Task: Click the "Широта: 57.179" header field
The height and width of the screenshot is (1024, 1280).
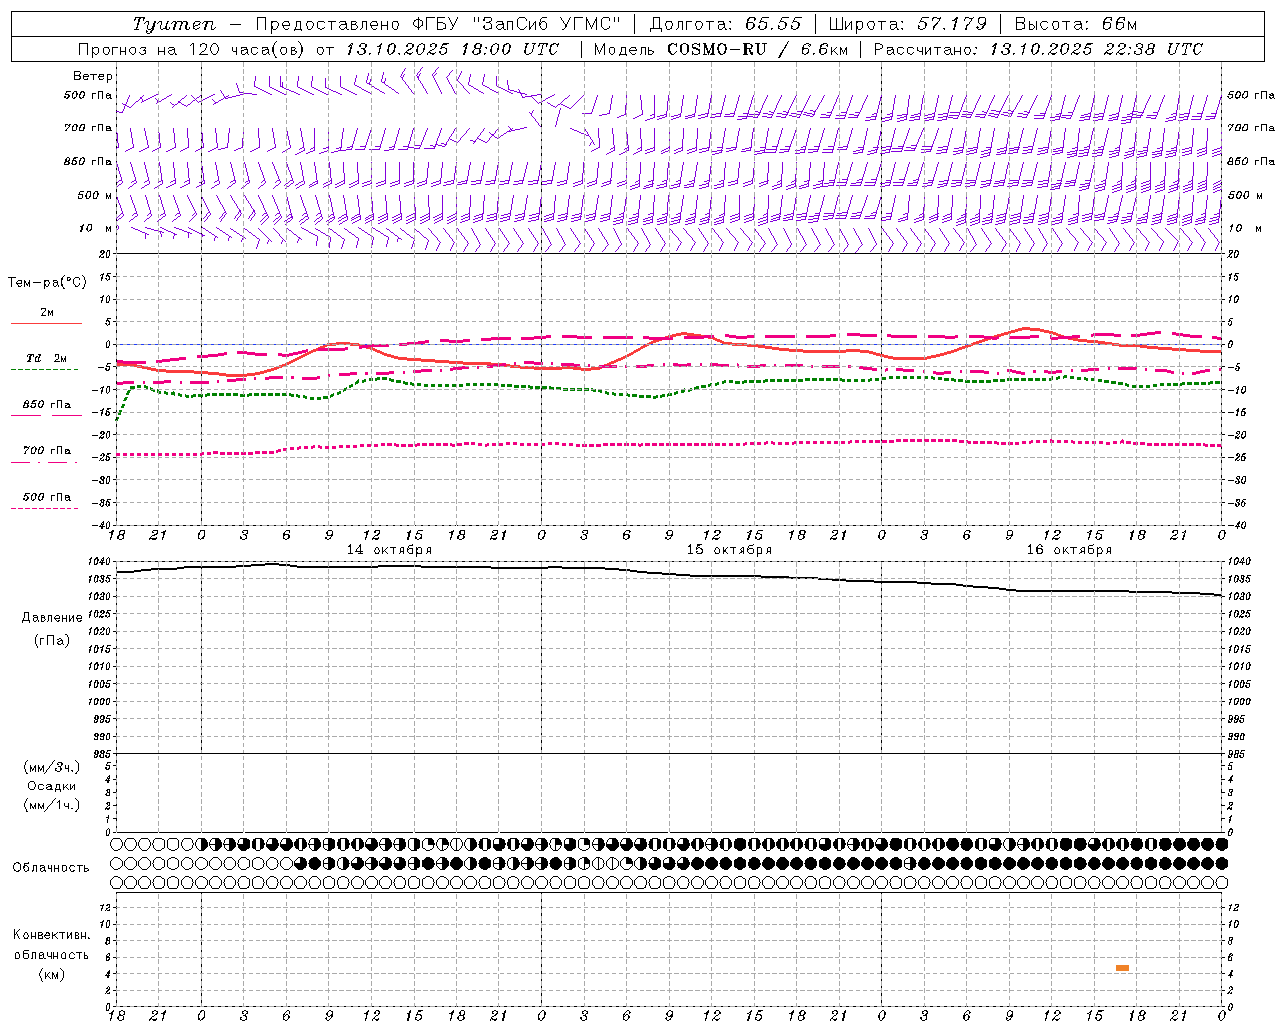Action: (x=908, y=24)
